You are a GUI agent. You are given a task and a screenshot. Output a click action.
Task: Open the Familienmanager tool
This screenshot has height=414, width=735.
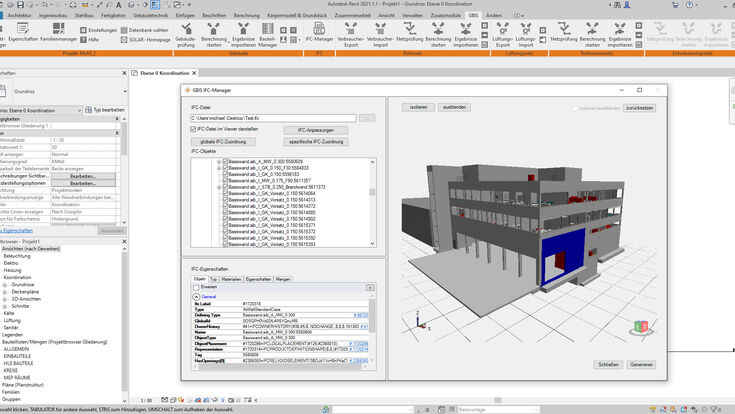point(59,32)
